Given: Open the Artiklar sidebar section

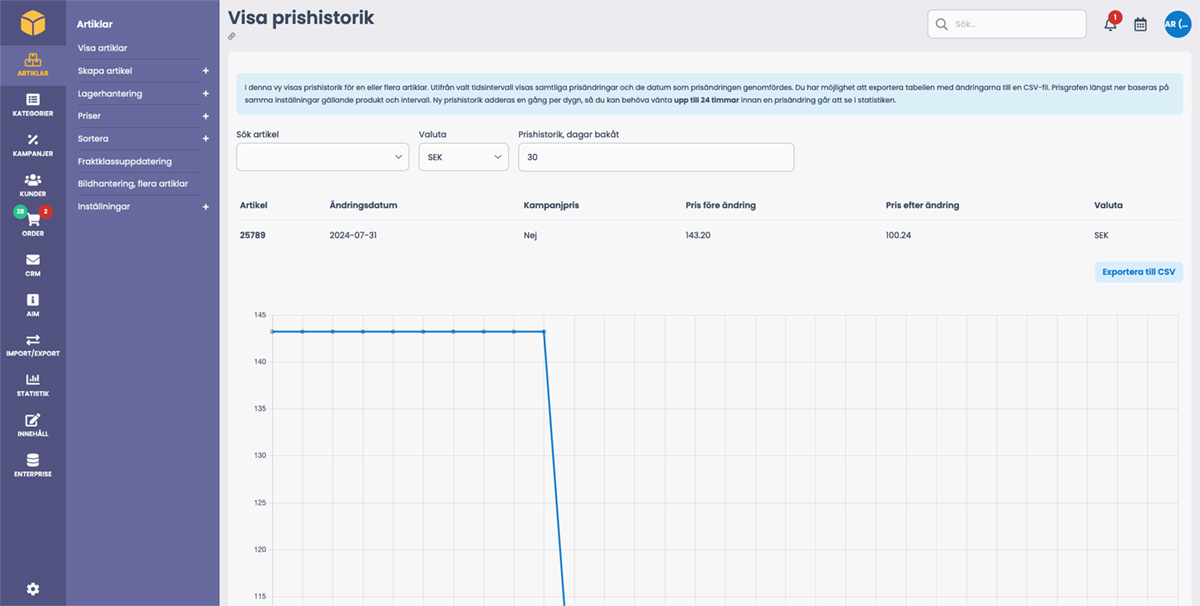Looking at the screenshot, I should pyautogui.click(x=33, y=65).
